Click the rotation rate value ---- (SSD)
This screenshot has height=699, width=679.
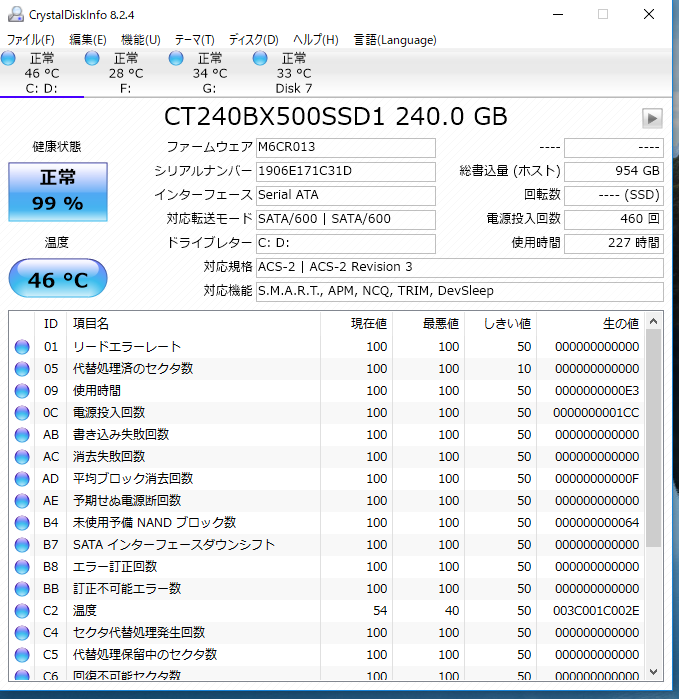click(x=613, y=195)
